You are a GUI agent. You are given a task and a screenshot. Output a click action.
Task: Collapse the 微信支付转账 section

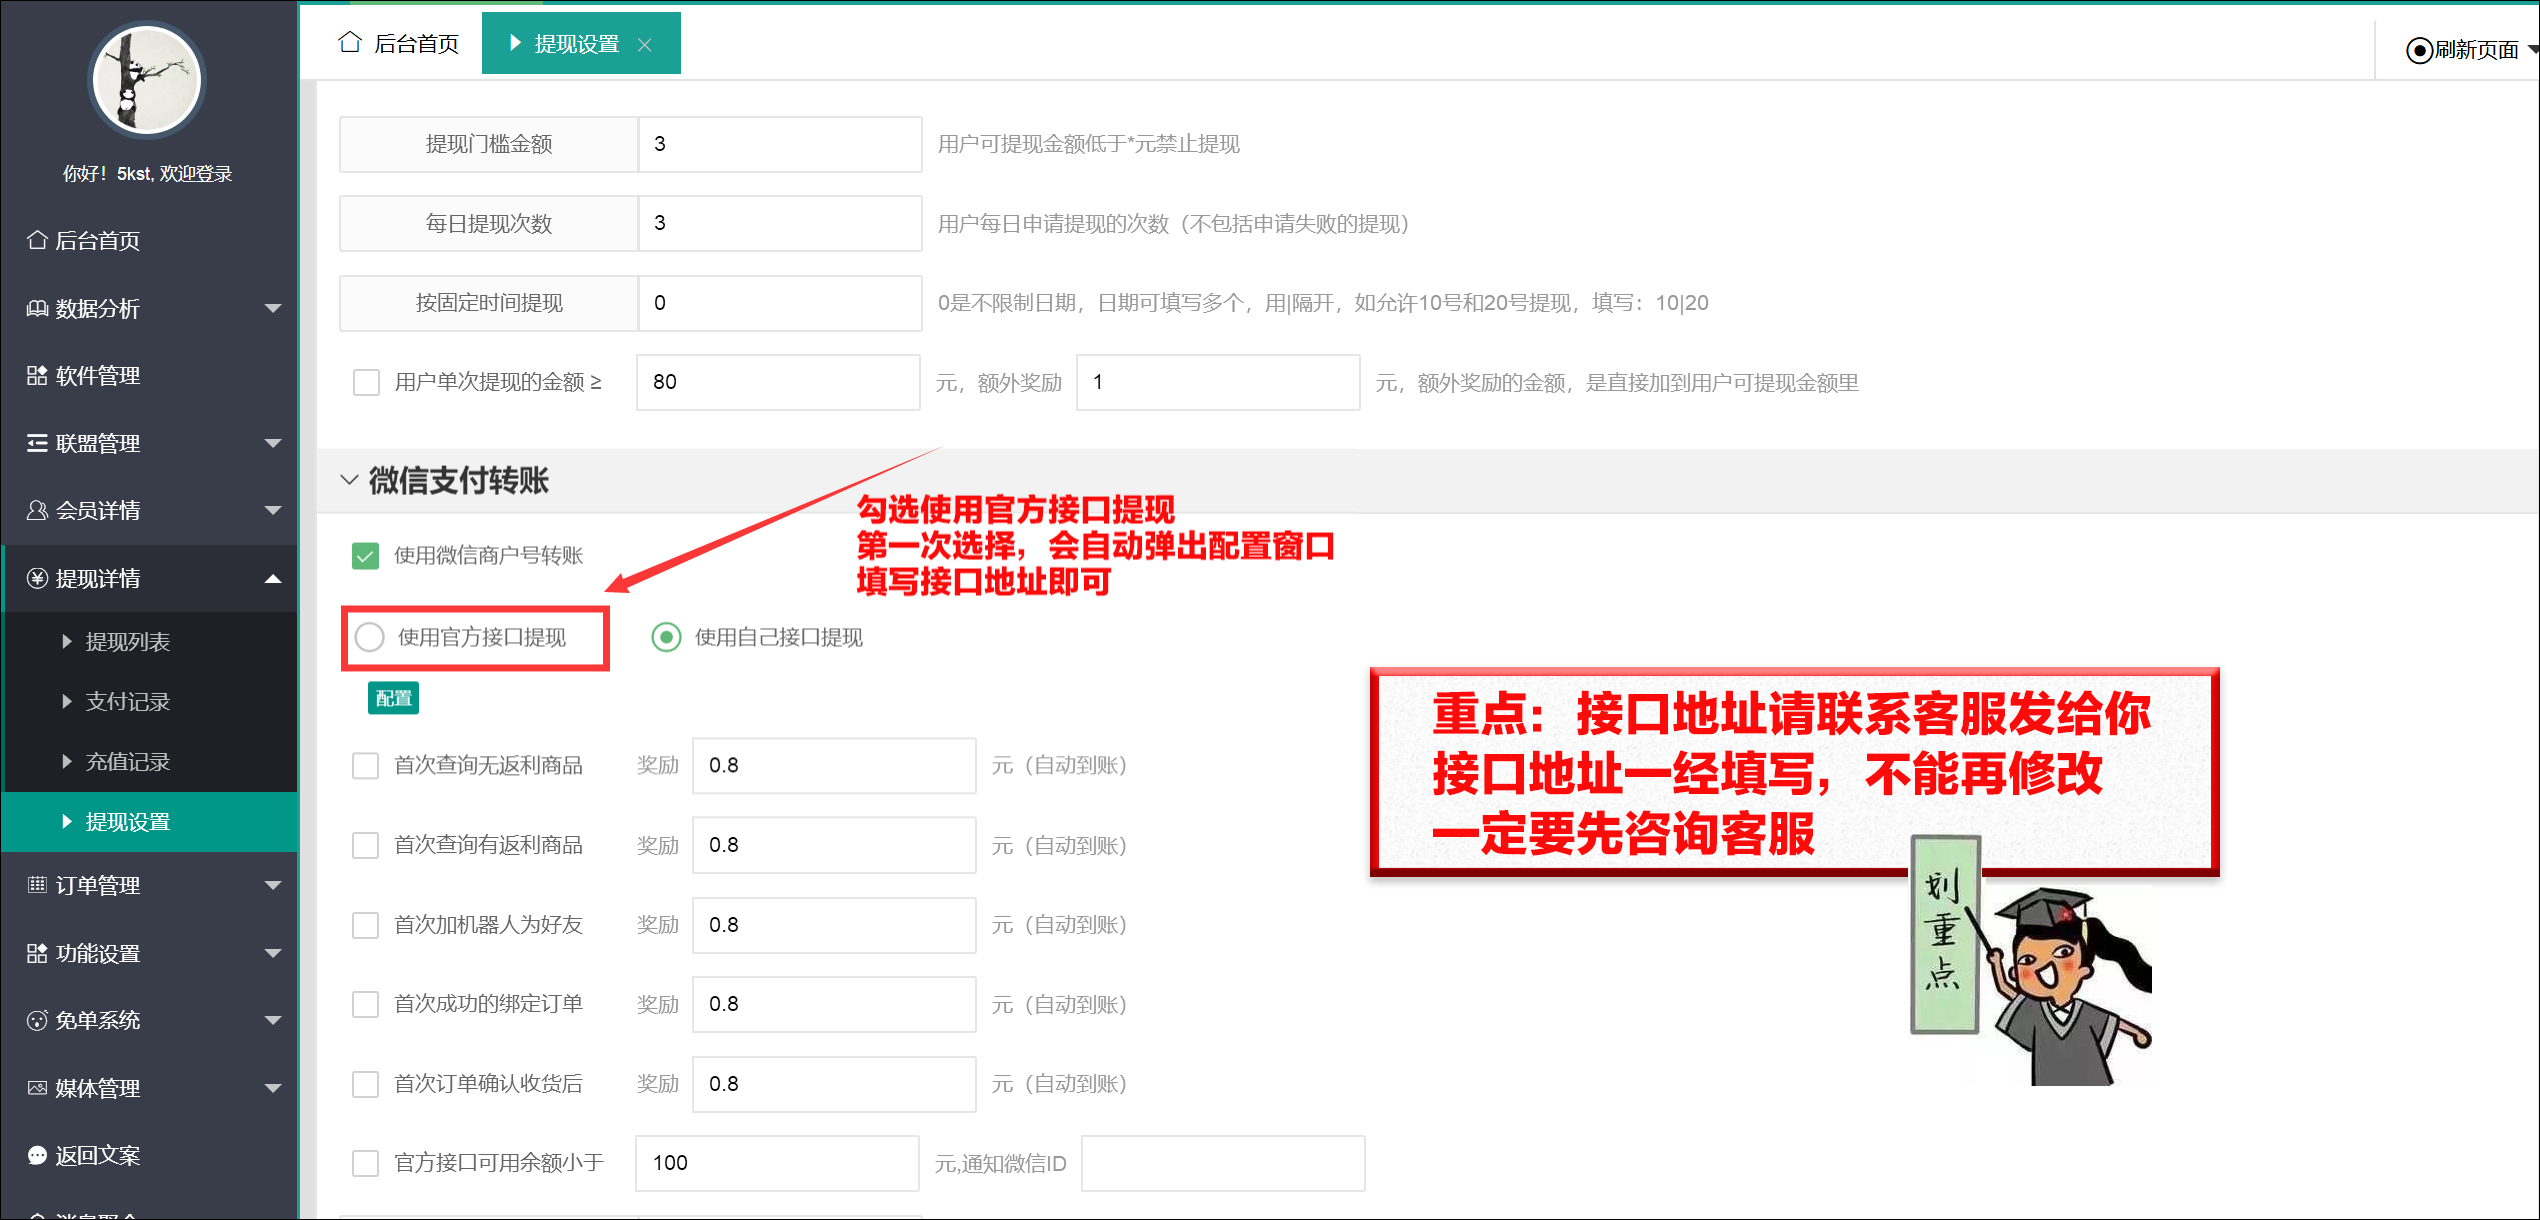coord(349,480)
